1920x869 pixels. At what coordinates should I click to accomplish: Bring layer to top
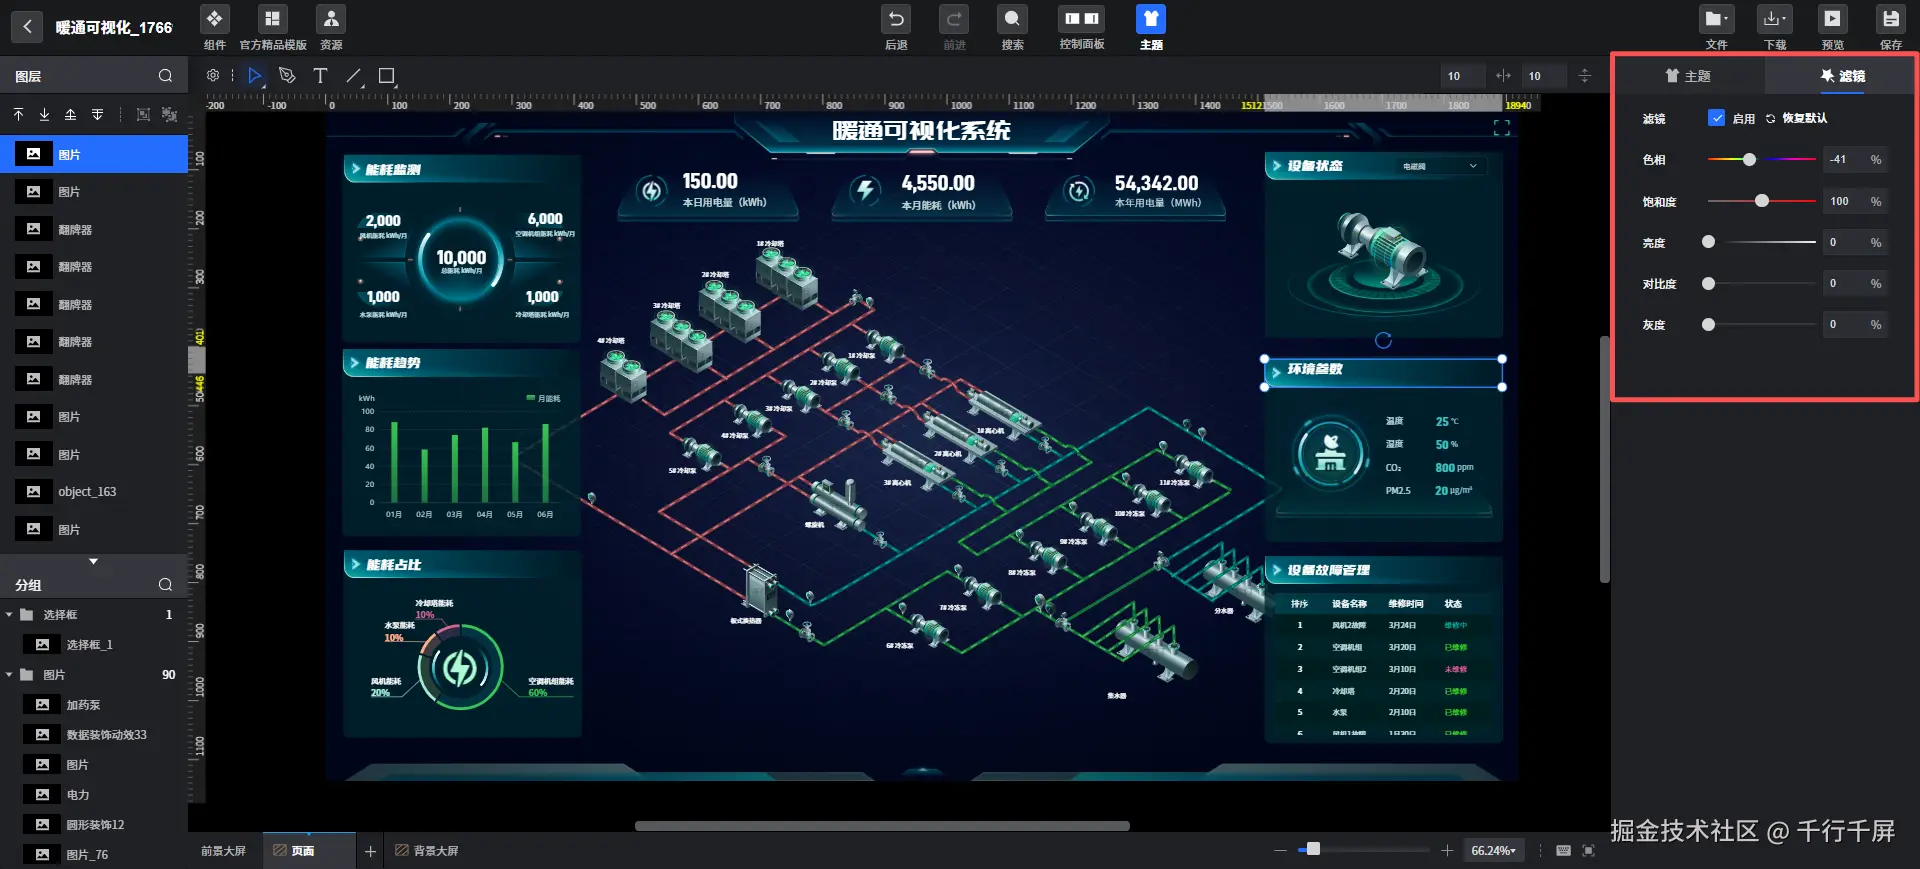[x=18, y=114]
